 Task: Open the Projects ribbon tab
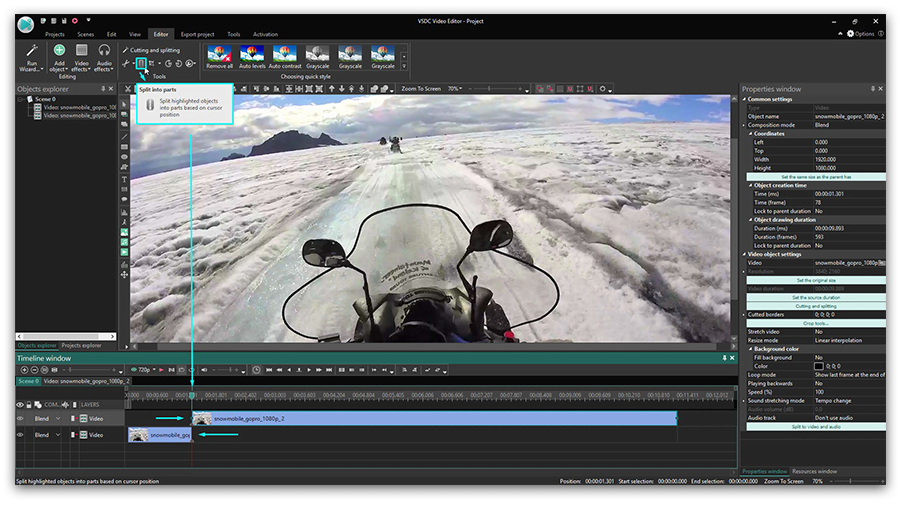coord(55,34)
